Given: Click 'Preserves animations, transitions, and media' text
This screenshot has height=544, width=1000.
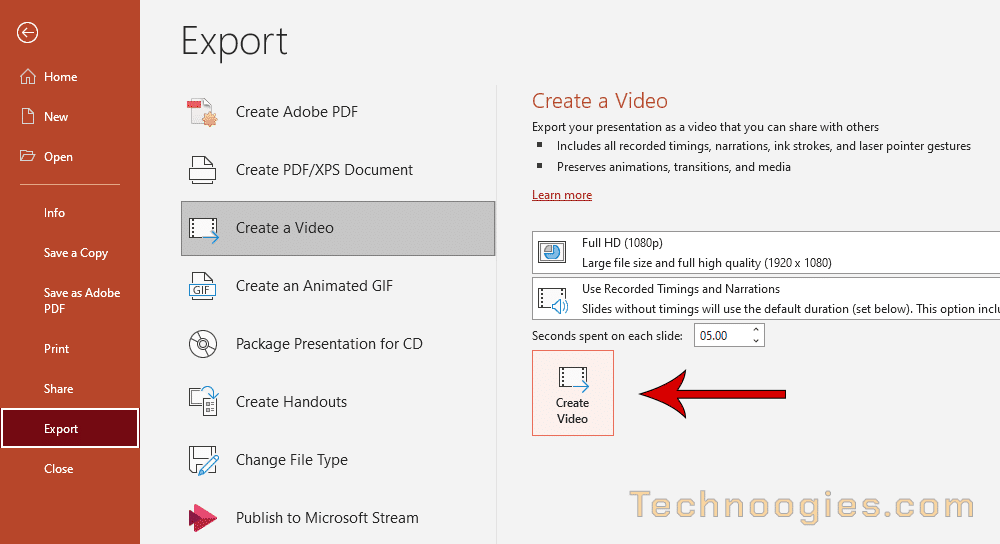Looking at the screenshot, I should tap(673, 167).
